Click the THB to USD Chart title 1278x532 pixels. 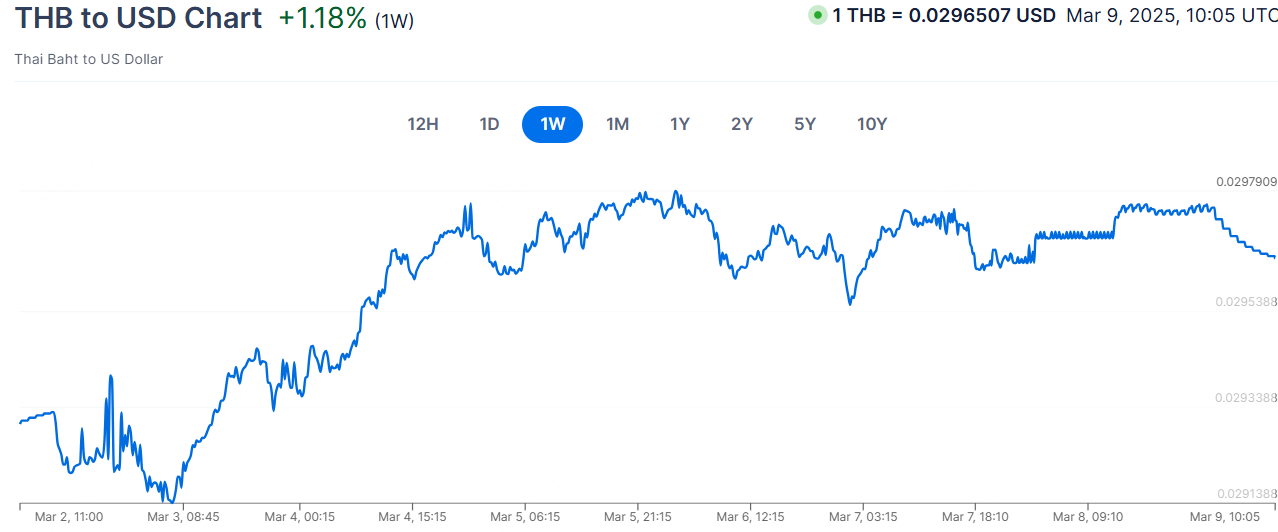tap(138, 18)
